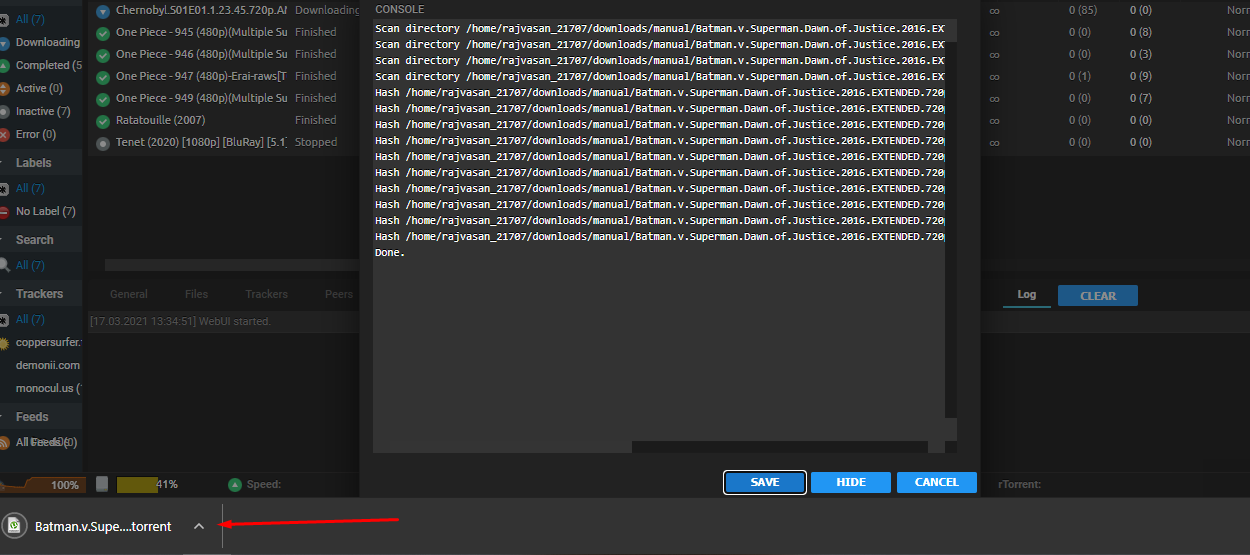Click the Ratatouille (2007) finished checkmark icon
Image resolution: width=1250 pixels, height=555 pixels.
click(102, 121)
